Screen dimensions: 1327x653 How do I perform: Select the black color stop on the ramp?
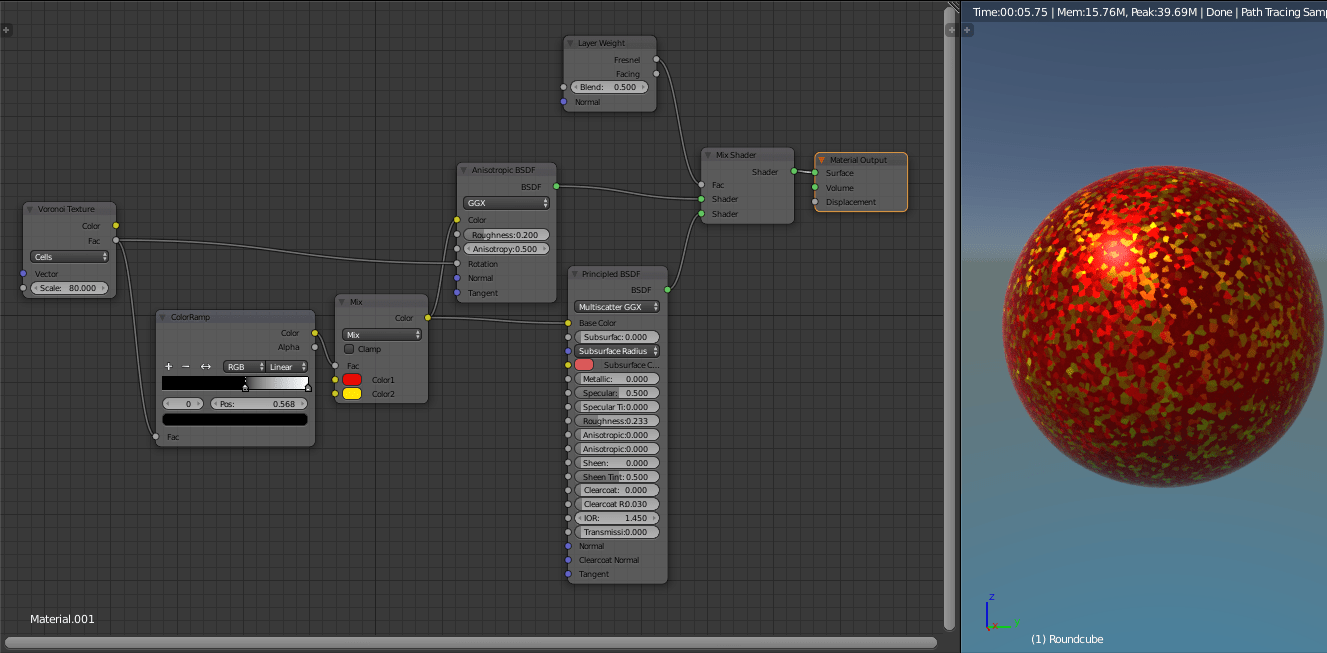click(x=245, y=387)
